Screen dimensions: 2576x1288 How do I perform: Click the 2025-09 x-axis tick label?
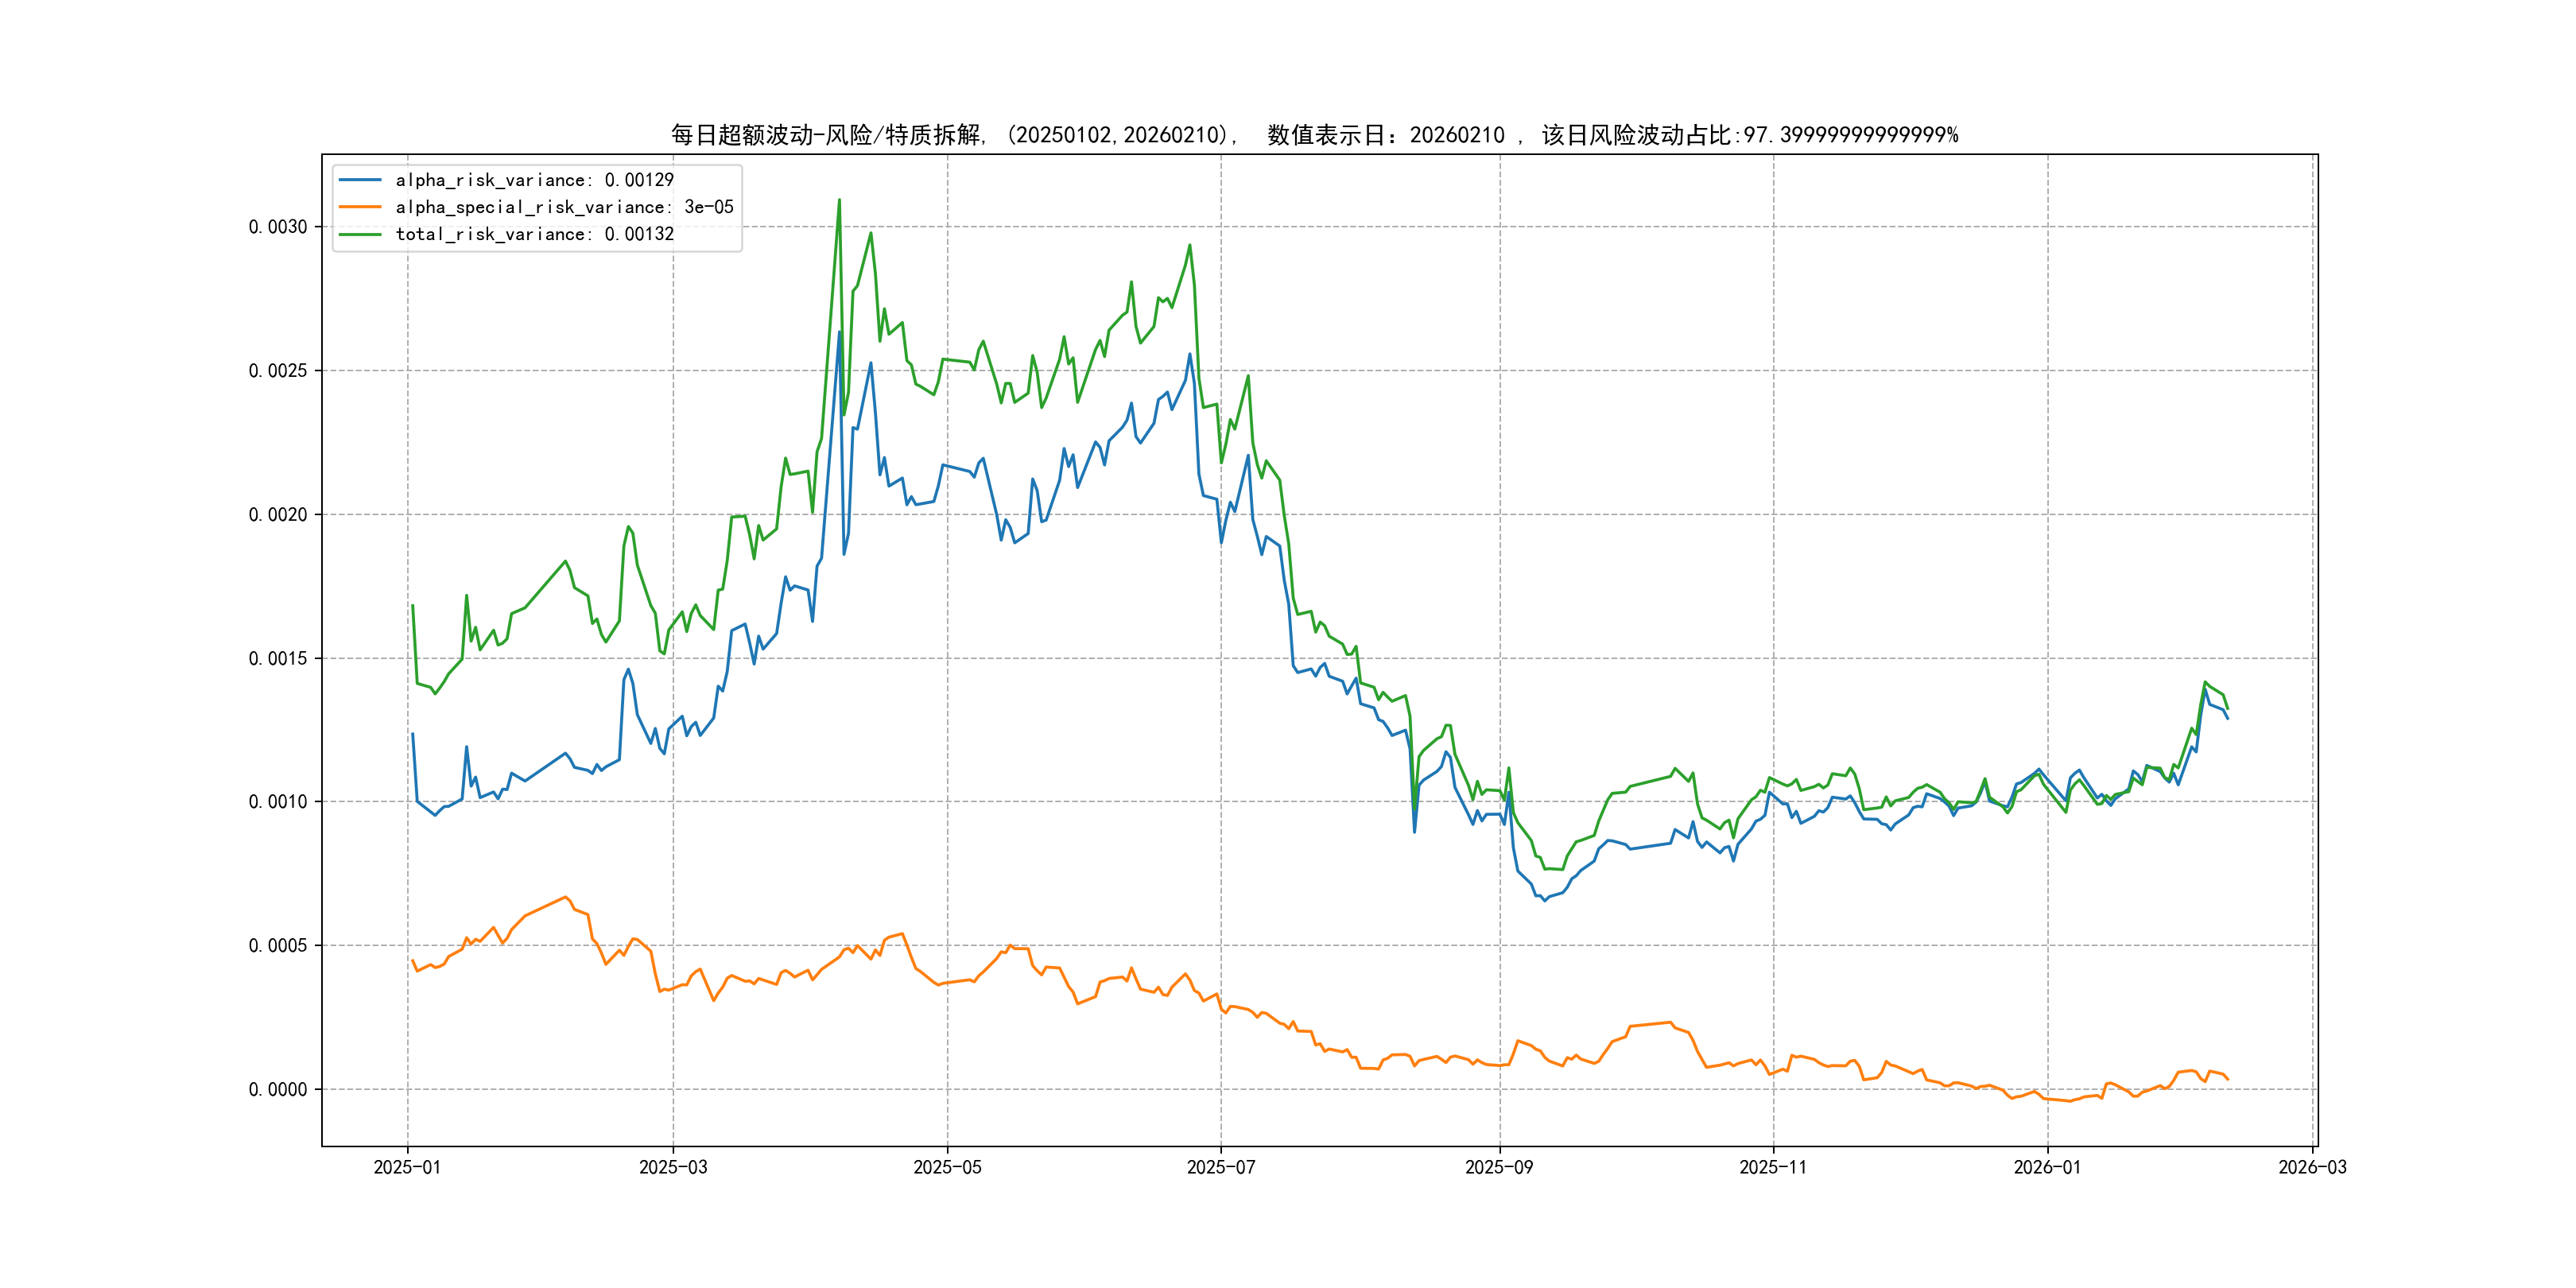point(1498,1167)
